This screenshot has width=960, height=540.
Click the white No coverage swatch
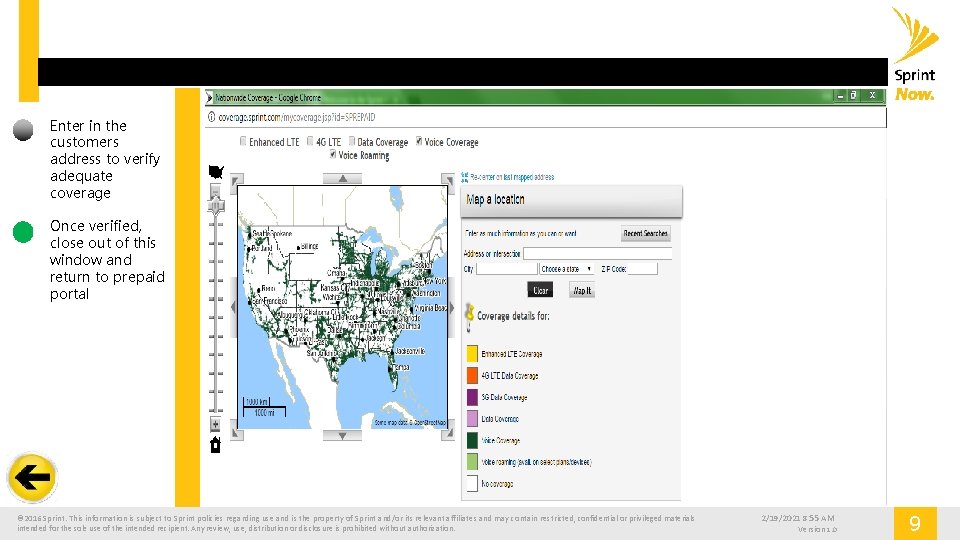(x=472, y=483)
